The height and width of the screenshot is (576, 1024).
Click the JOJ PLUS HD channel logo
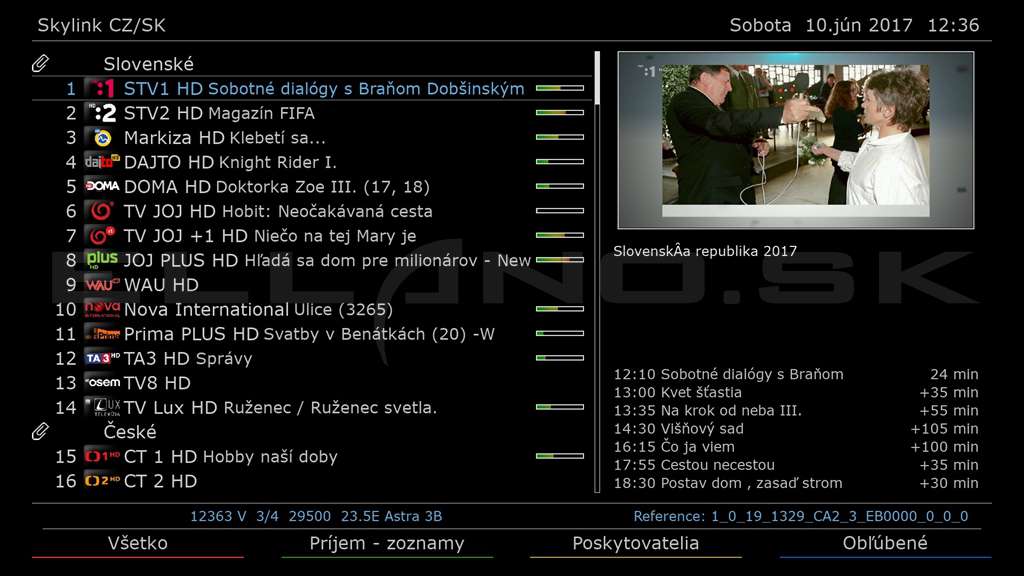102,260
